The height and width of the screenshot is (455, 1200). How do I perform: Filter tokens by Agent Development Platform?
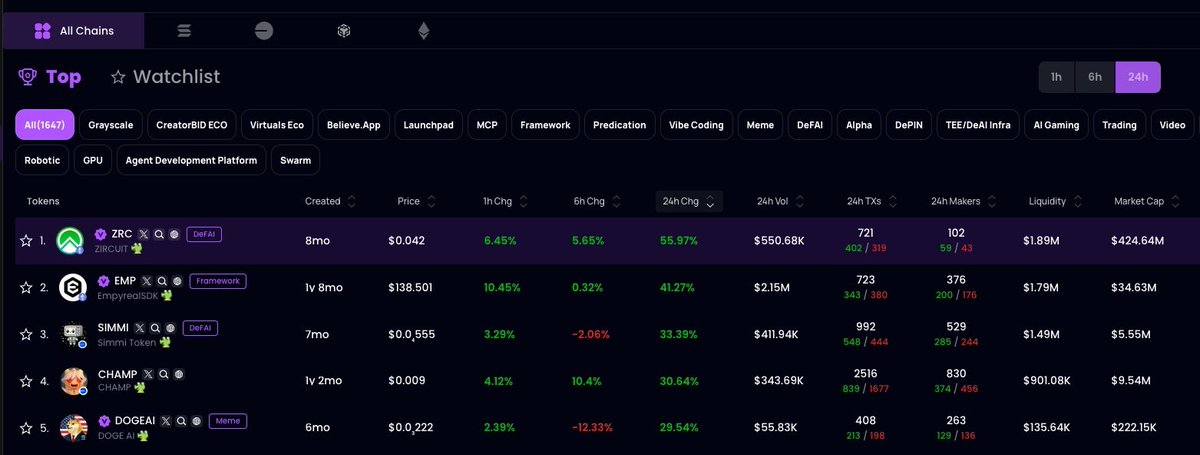(x=191, y=160)
